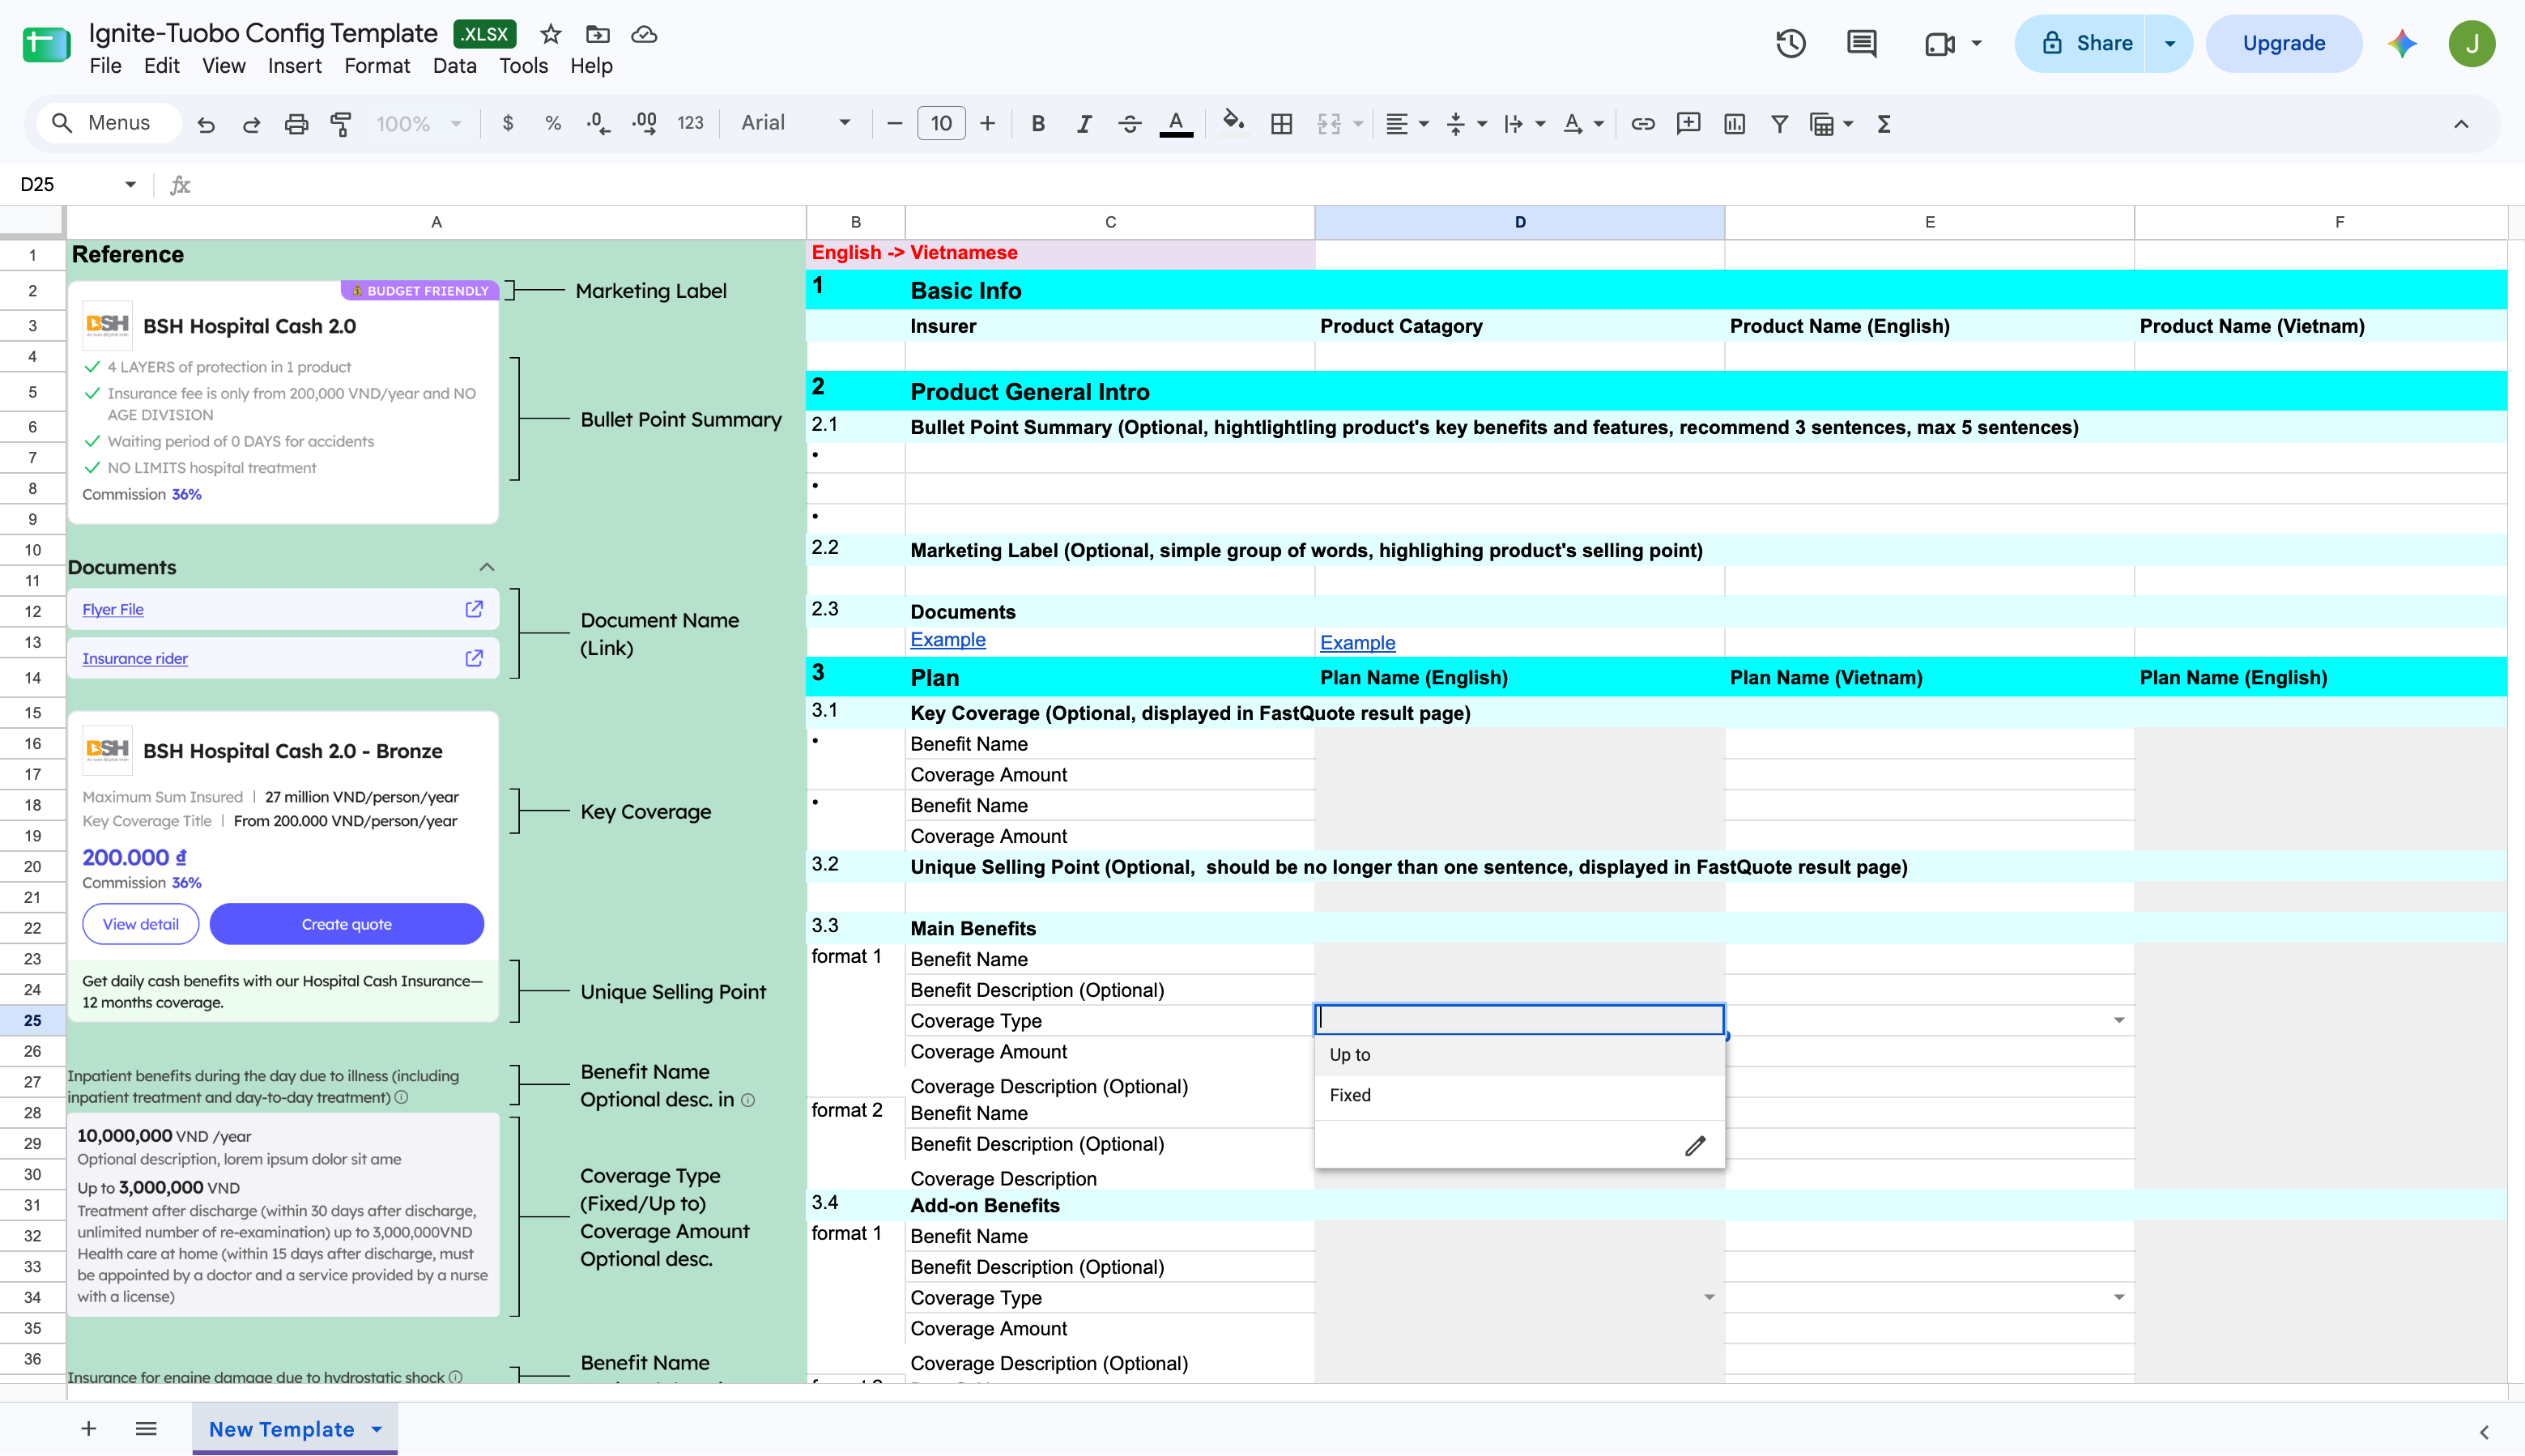Open the Example link in column C
This screenshot has width=2525, height=1456.
click(x=947, y=640)
